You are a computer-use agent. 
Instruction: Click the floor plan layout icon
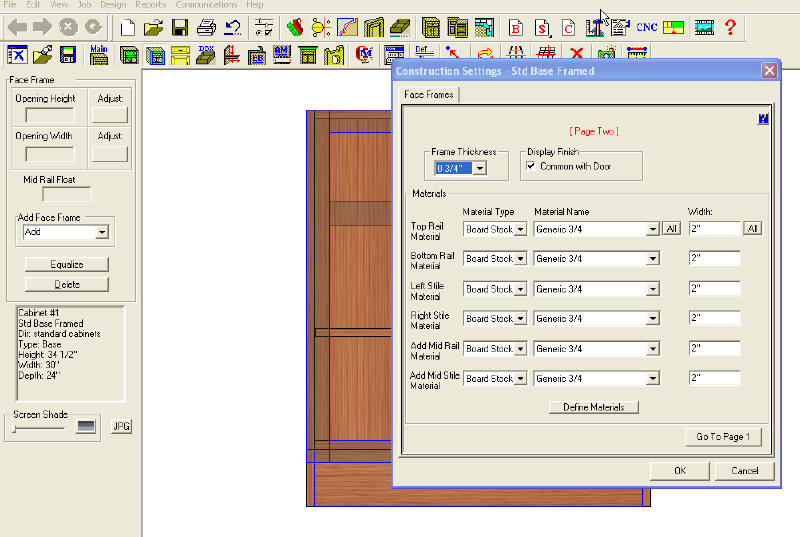484,28
